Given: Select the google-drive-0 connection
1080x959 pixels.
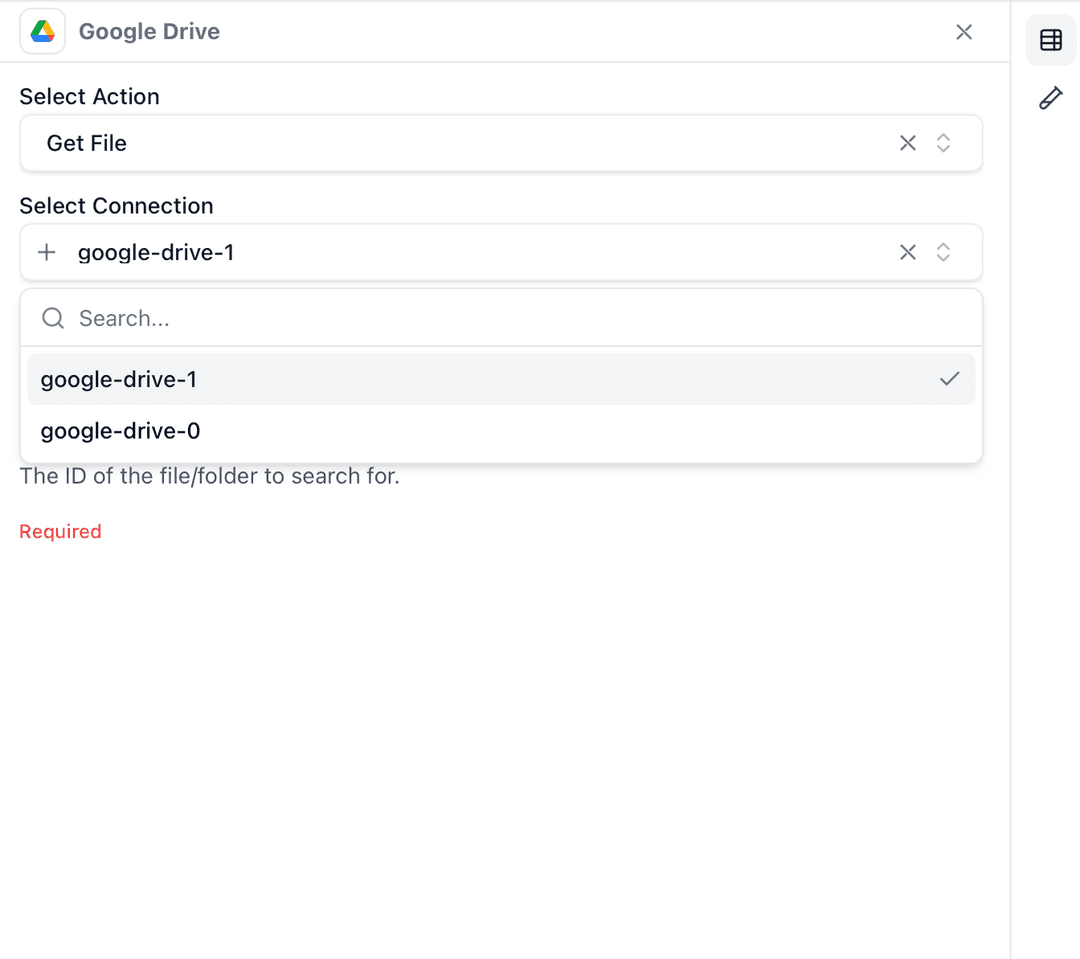Looking at the screenshot, I should tap(119, 431).
